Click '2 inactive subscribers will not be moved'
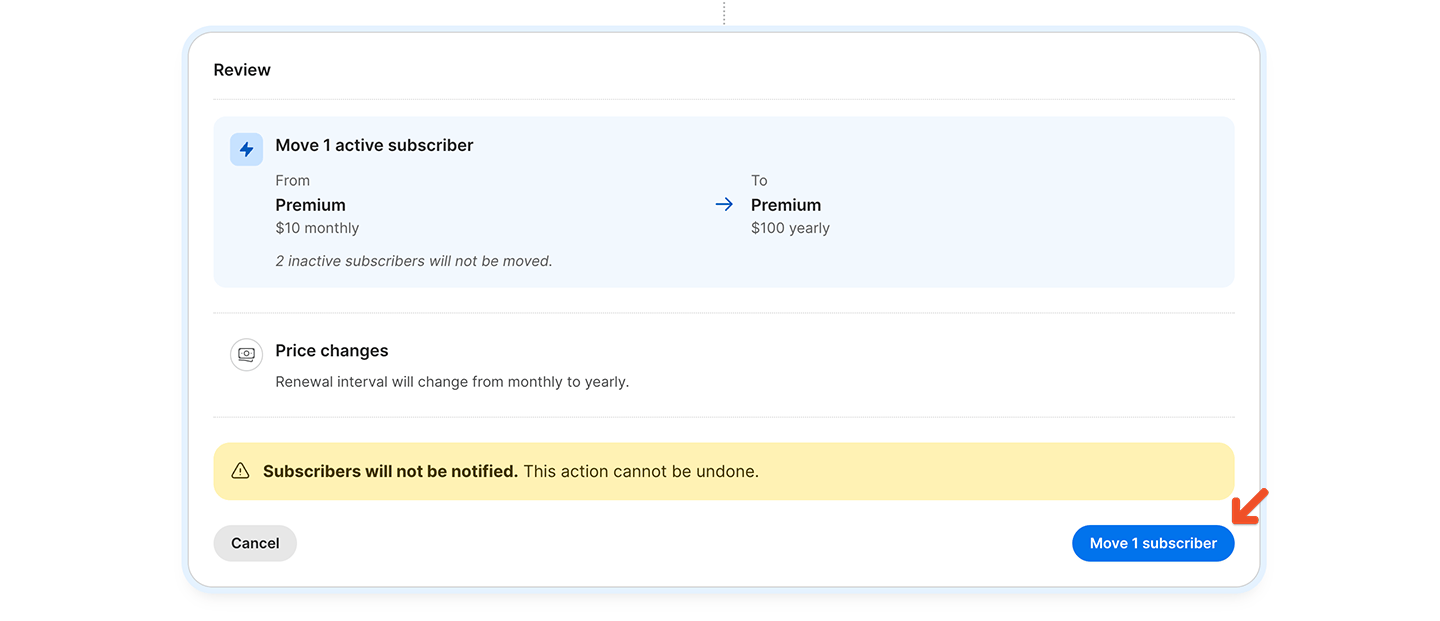Screen dimensions: 1440x621 [414, 261]
